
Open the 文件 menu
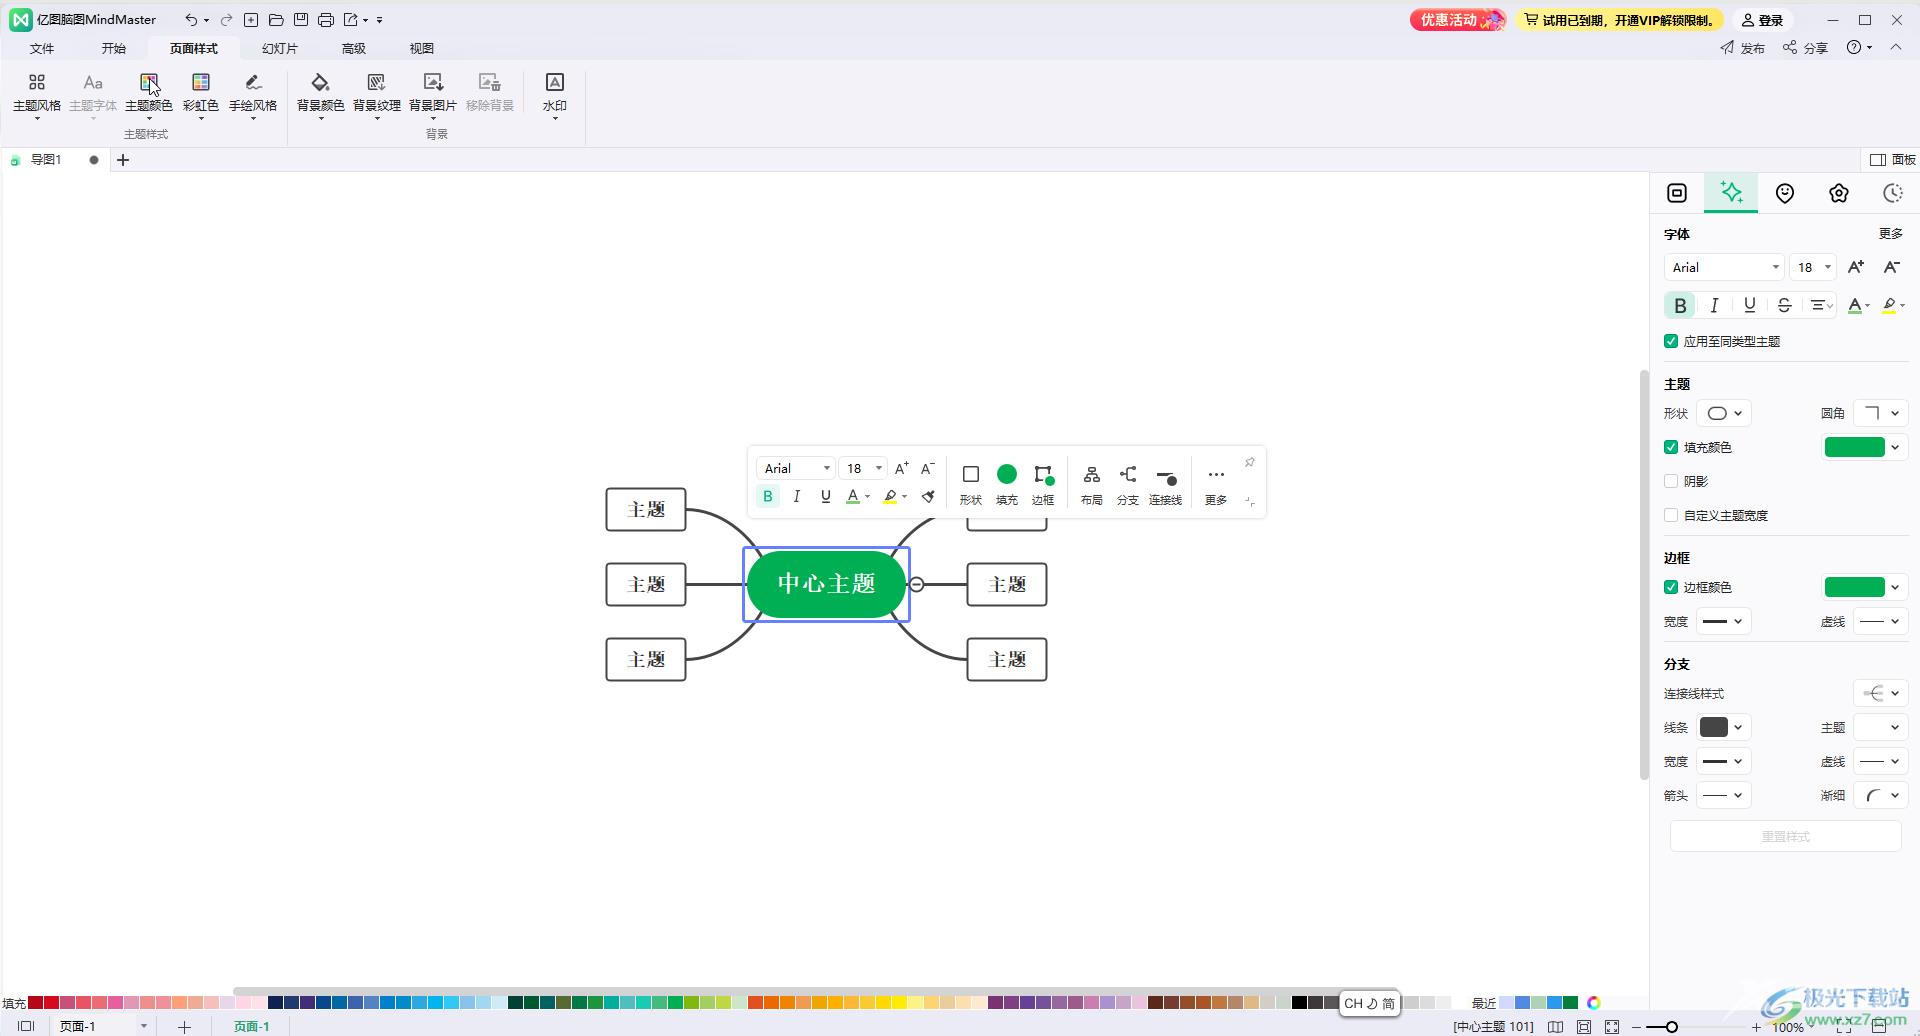tap(42, 48)
